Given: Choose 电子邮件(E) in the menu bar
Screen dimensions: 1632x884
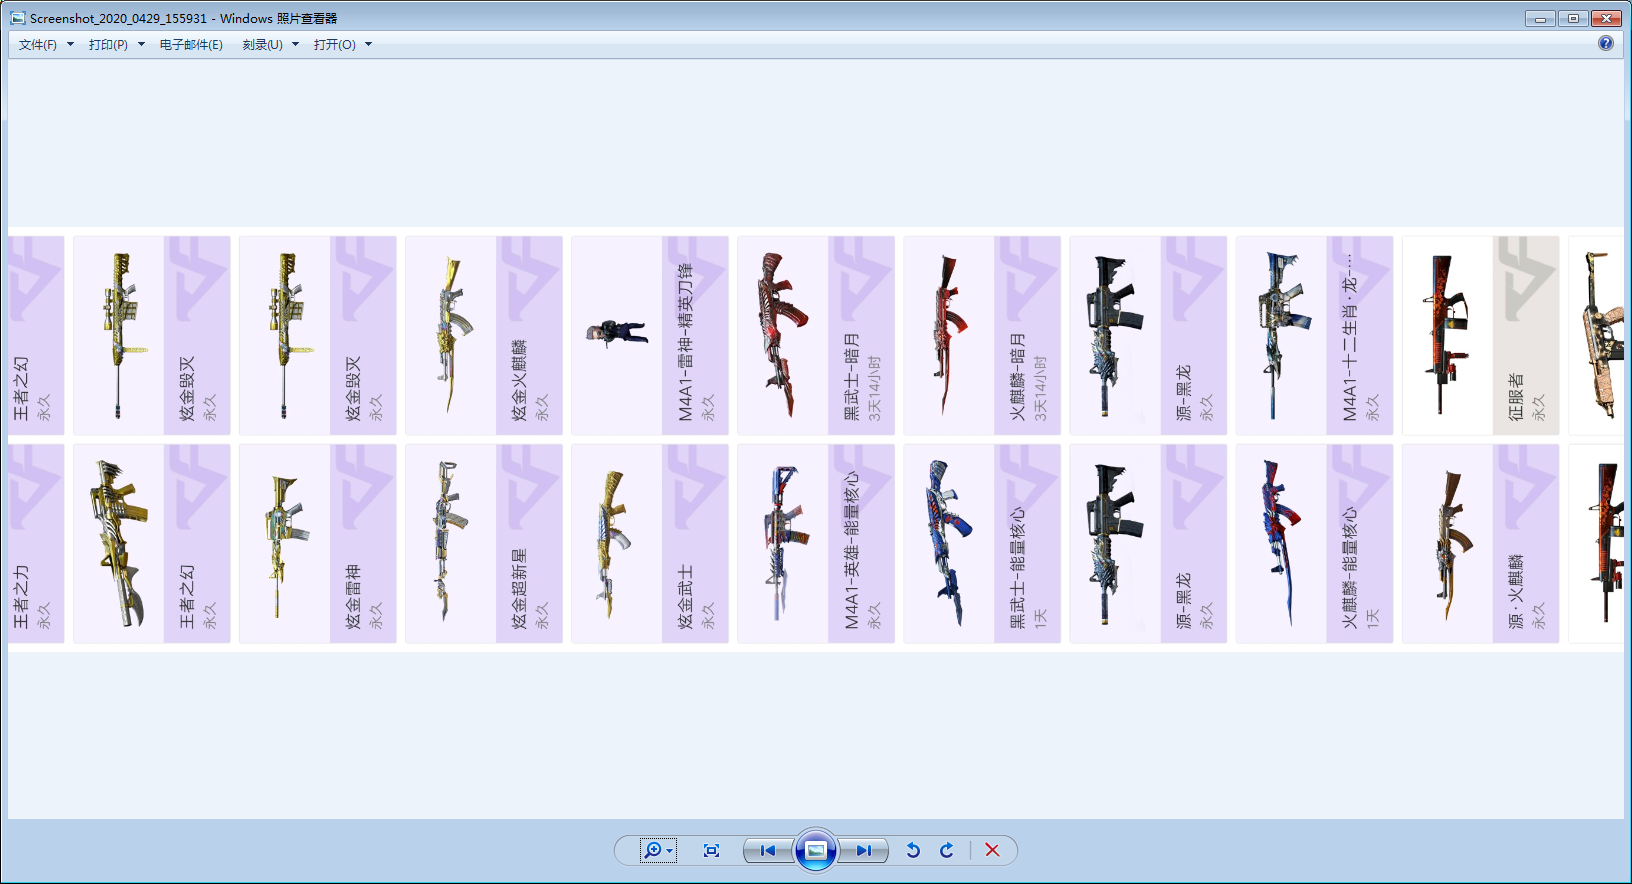Looking at the screenshot, I should pyautogui.click(x=191, y=45).
